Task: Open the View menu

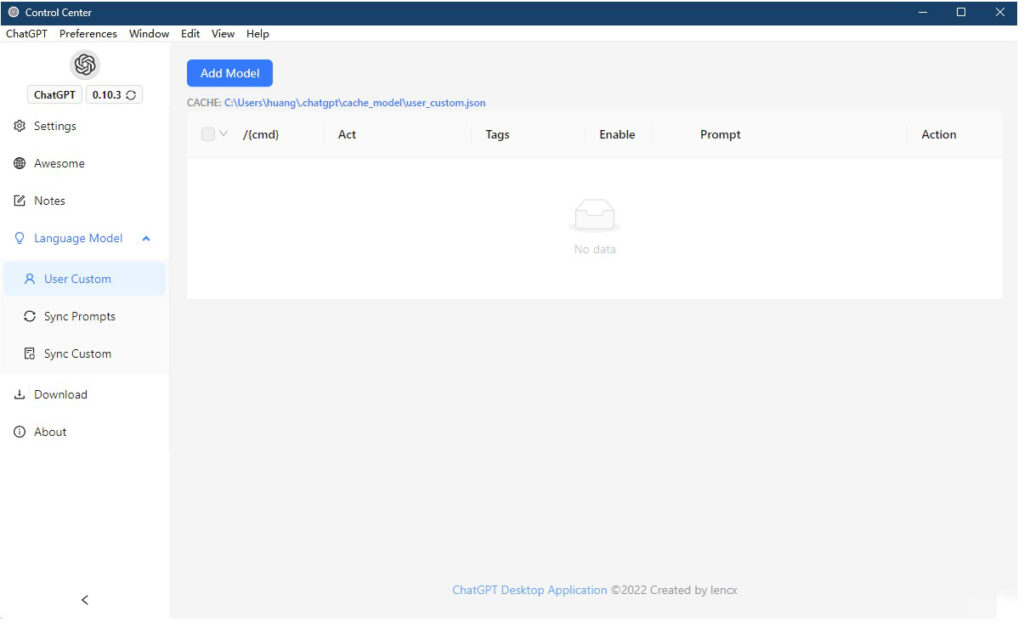Action: (223, 34)
